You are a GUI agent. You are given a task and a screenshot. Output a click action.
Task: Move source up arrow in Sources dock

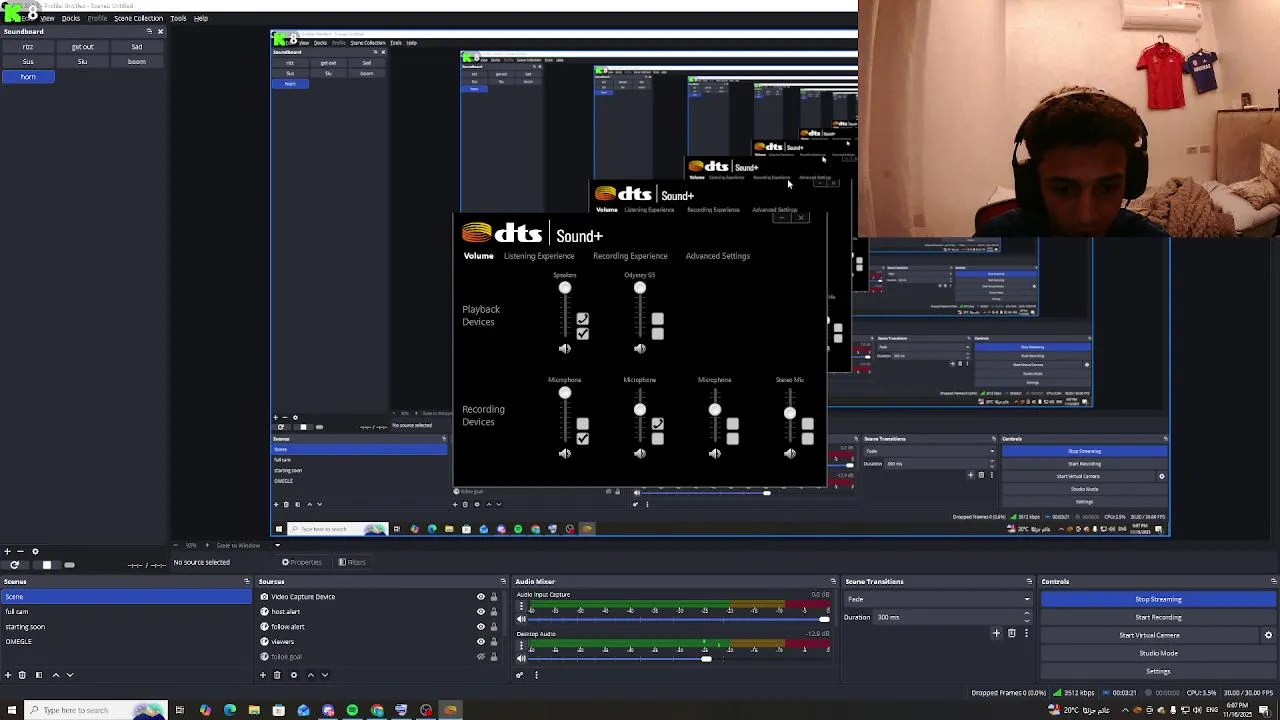tap(310, 675)
